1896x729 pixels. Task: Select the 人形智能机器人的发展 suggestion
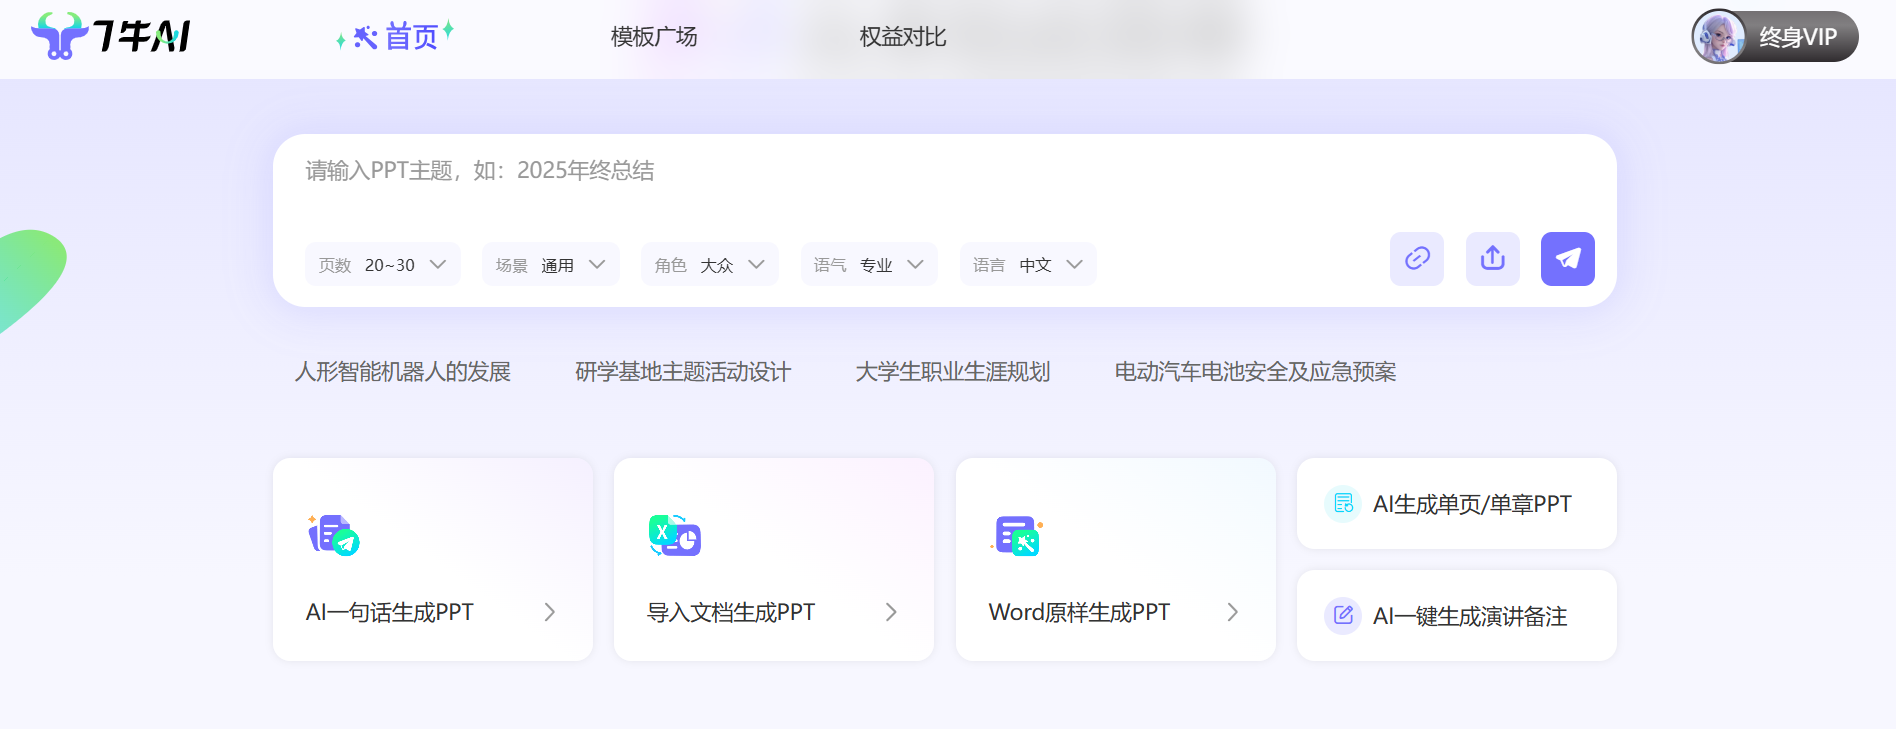pyautogui.click(x=402, y=372)
